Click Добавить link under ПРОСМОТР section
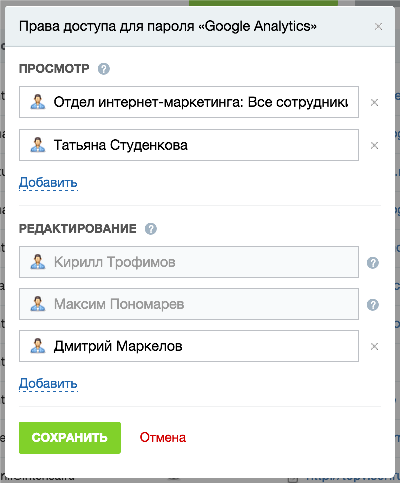Image resolution: width=400 pixels, height=483 pixels. tap(48, 183)
